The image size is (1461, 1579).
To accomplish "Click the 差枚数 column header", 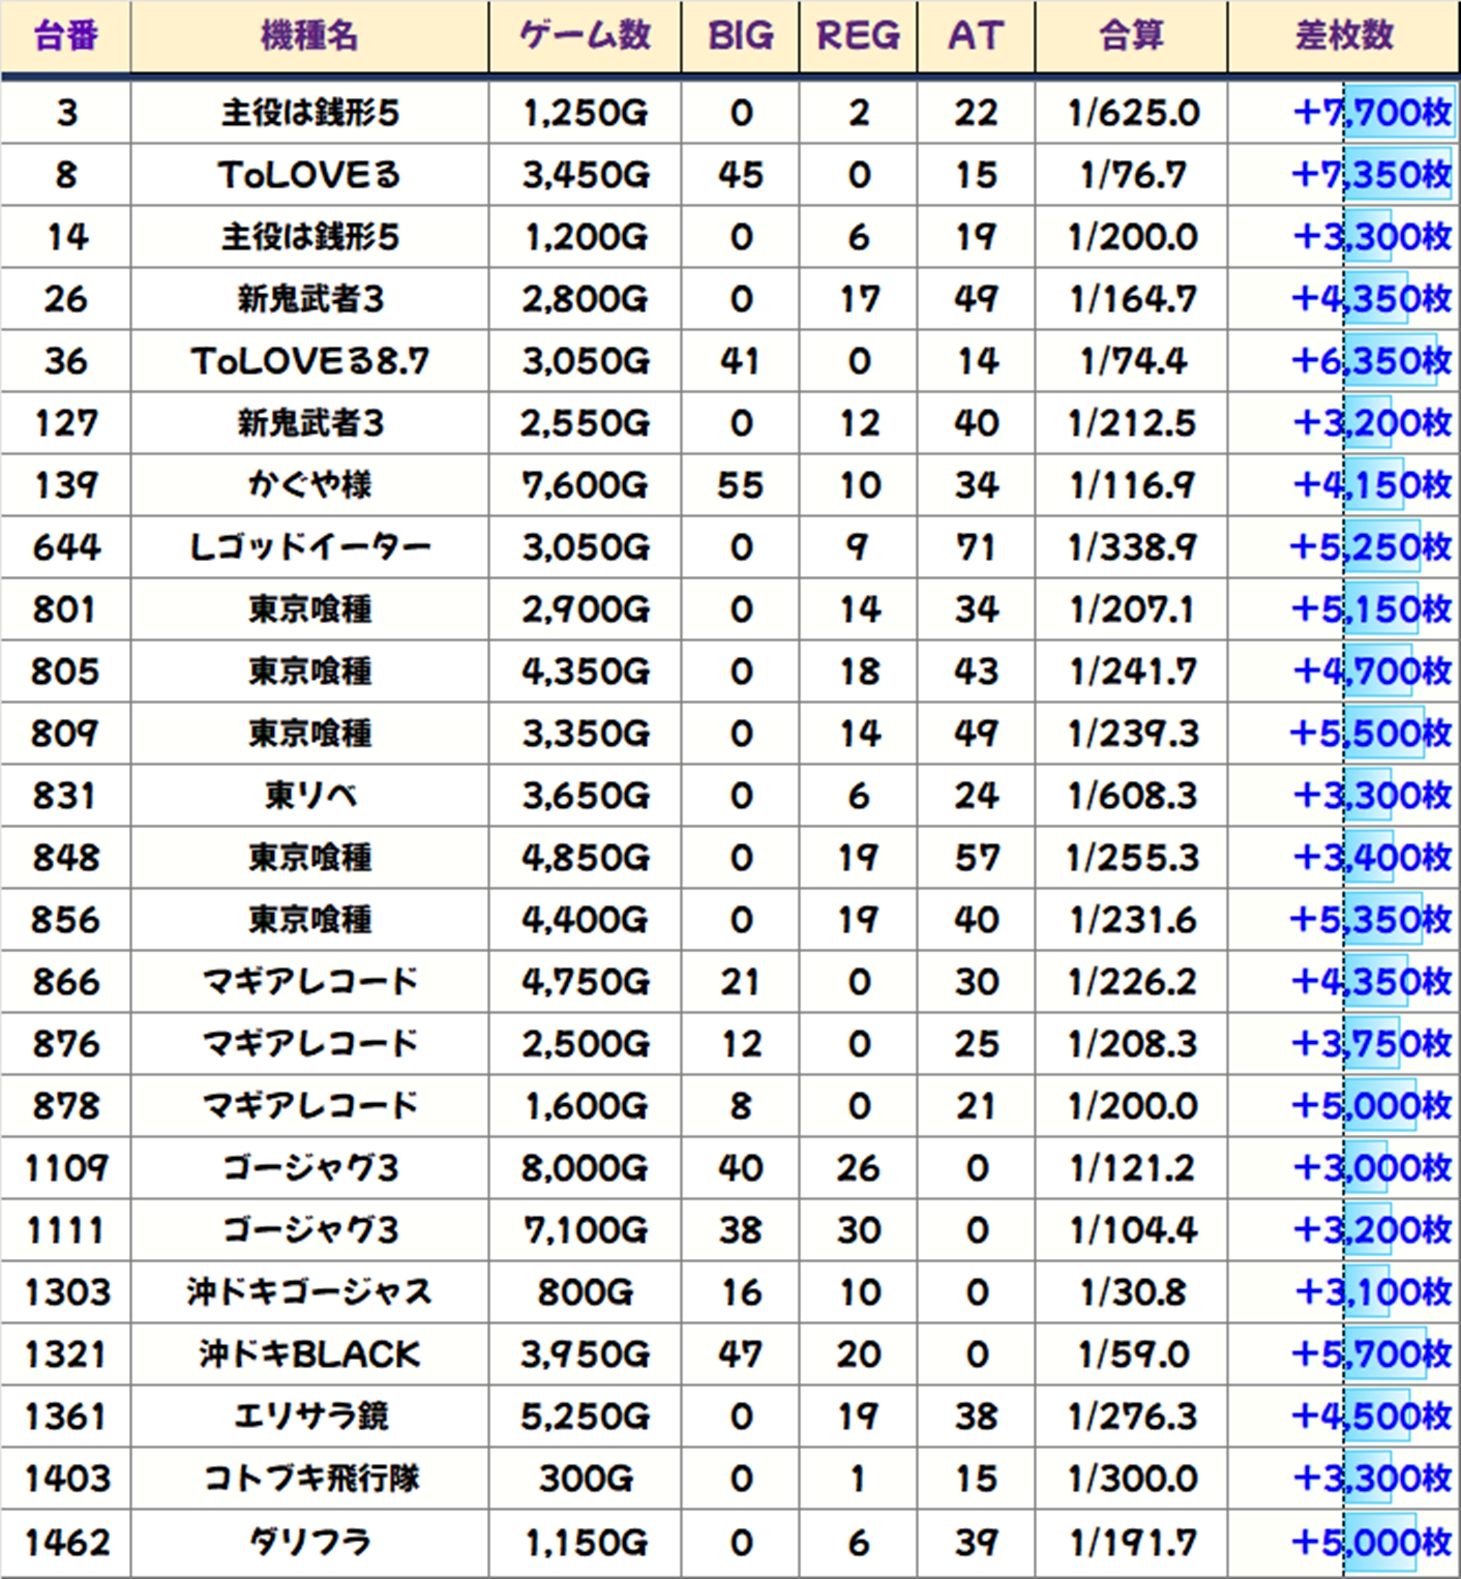I will [1343, 36].
